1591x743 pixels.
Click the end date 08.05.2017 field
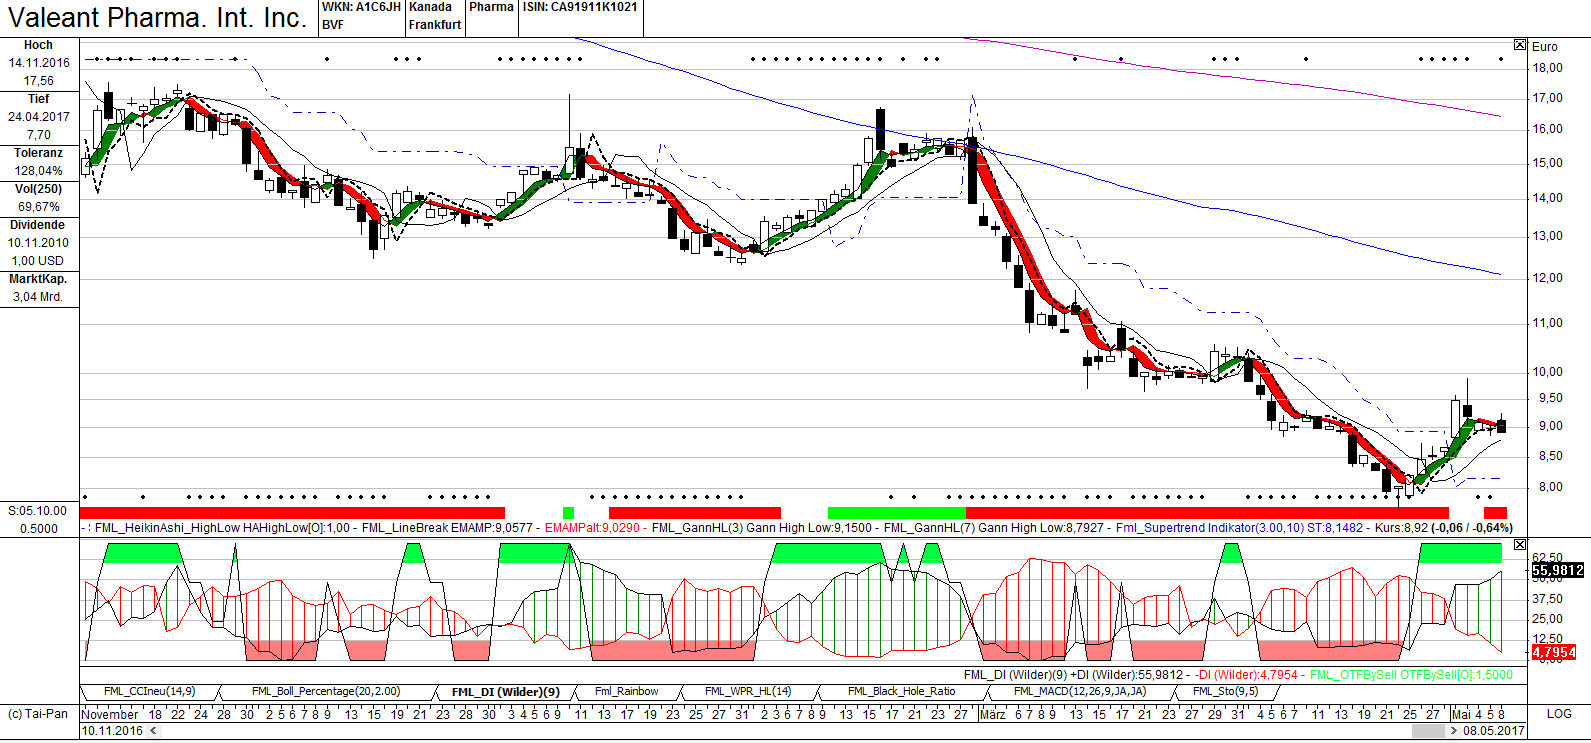1493,731
